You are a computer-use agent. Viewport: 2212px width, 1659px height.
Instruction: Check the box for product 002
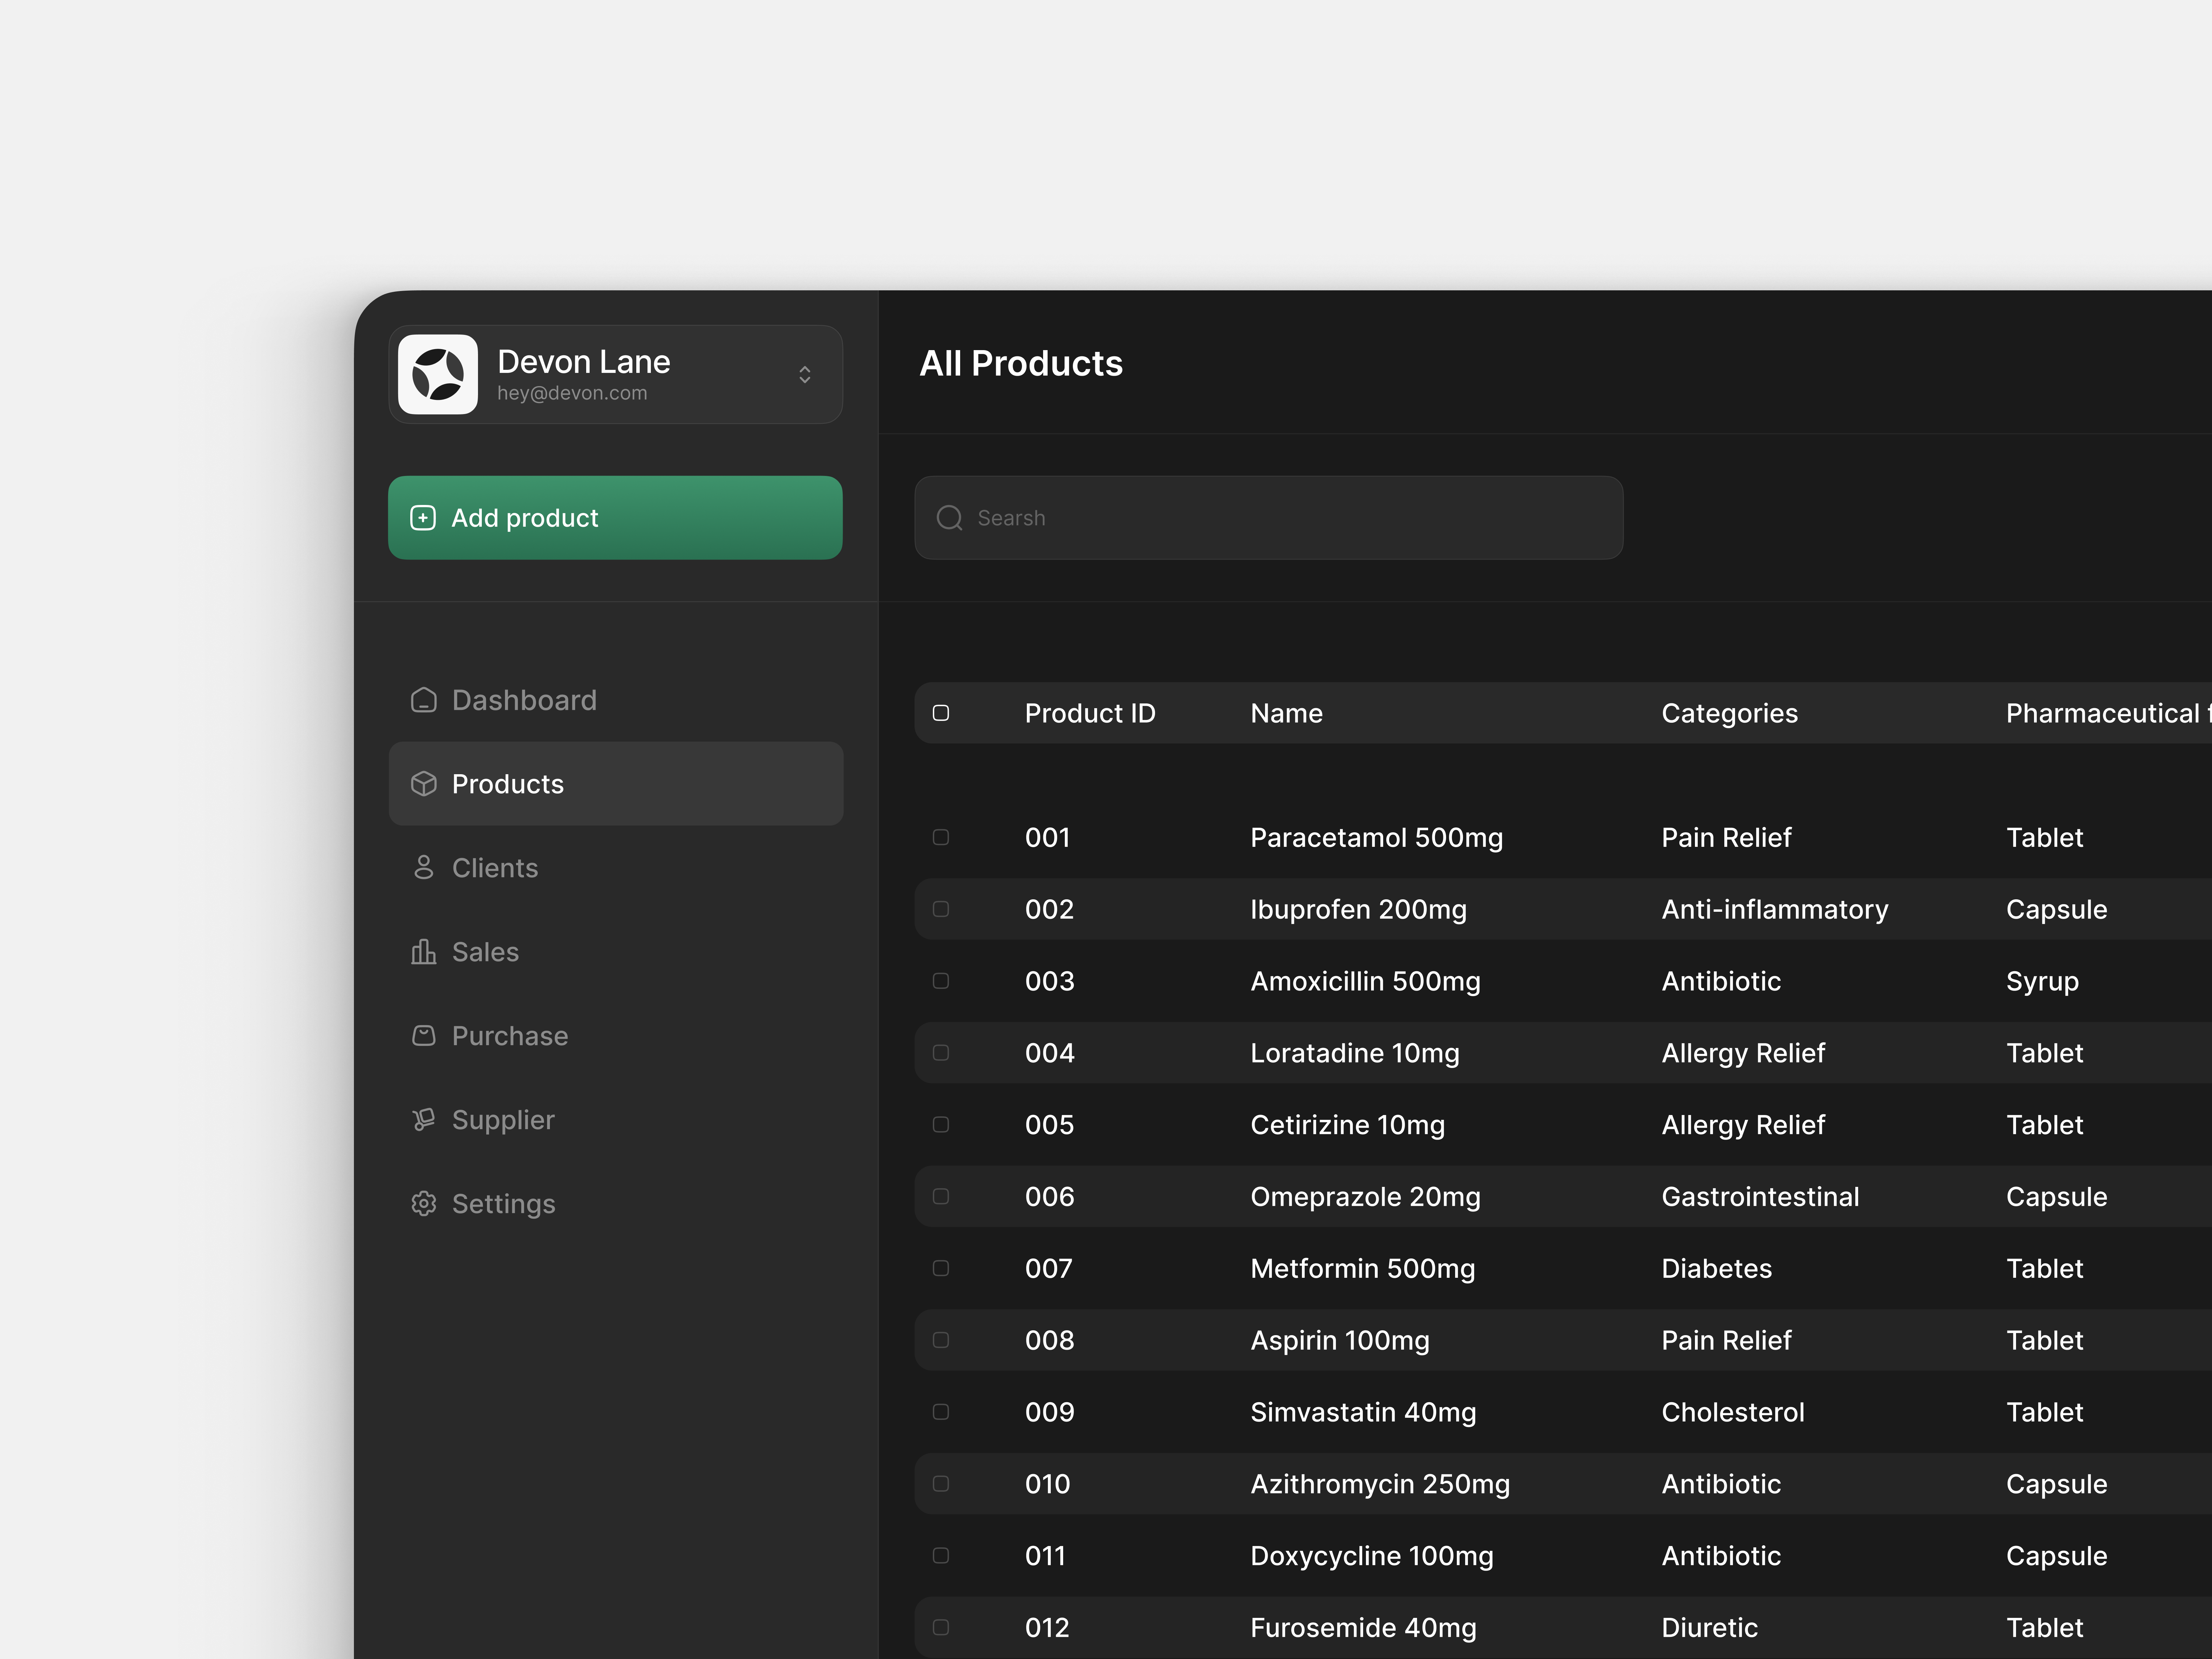click(941, 909)
